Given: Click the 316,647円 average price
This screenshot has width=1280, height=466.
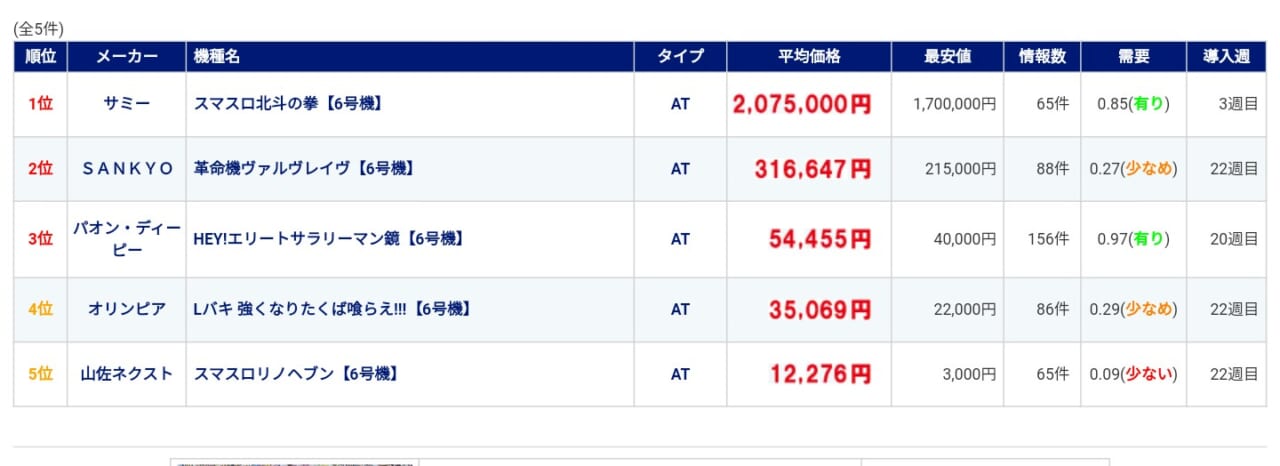Looking at the screenshot, I should click(x=813, y=169).
